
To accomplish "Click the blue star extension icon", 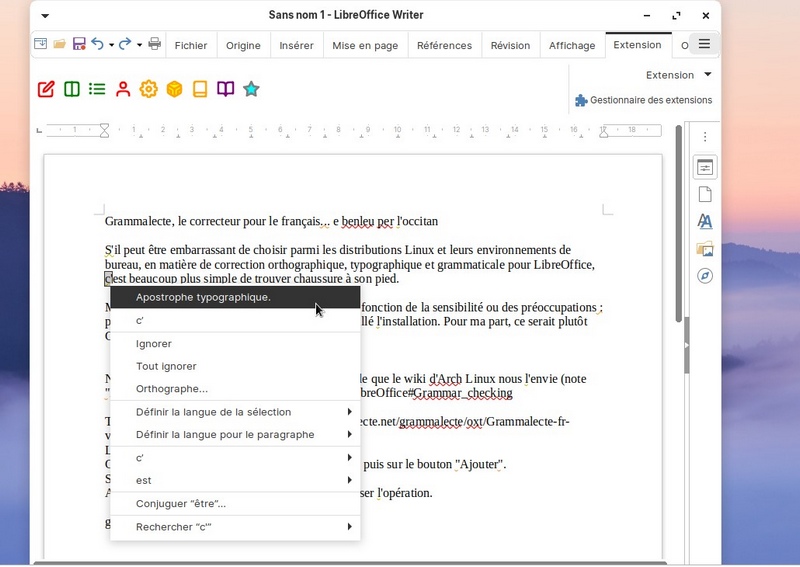I will point(252,89).
